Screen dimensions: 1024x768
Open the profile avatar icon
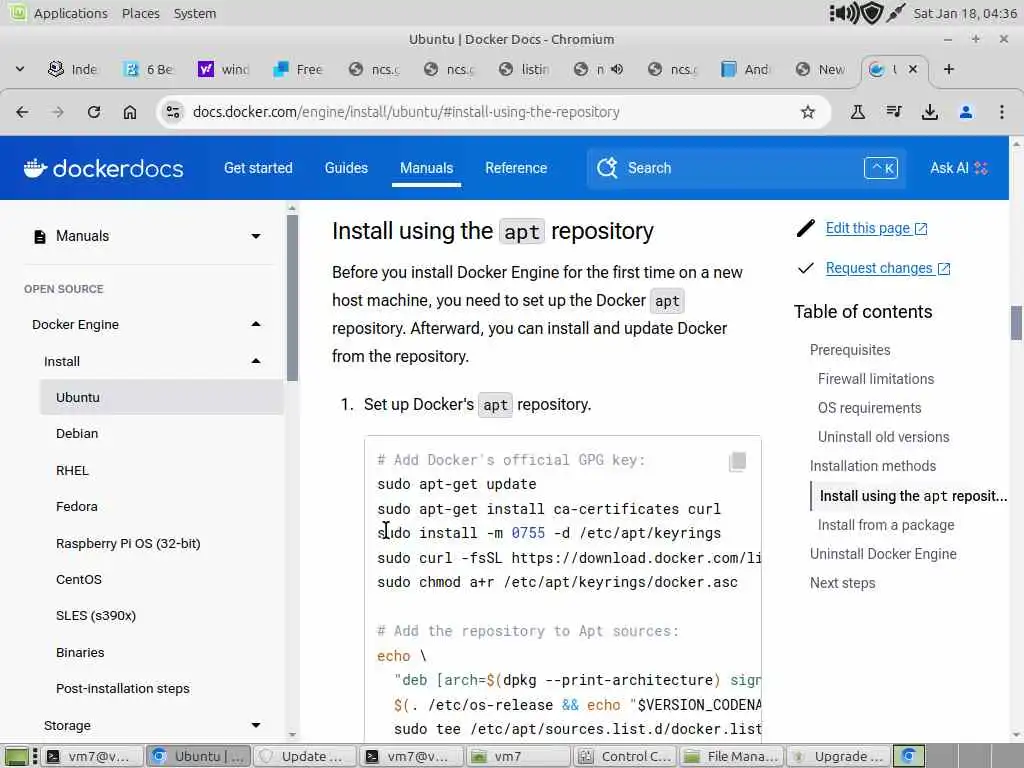click(x=966, y=112)
